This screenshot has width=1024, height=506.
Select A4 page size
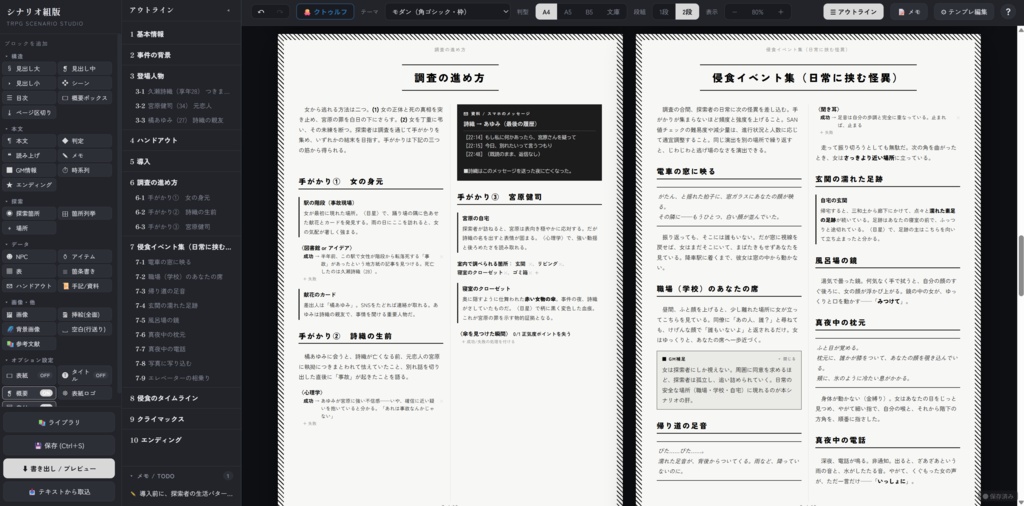pos(547,12)
